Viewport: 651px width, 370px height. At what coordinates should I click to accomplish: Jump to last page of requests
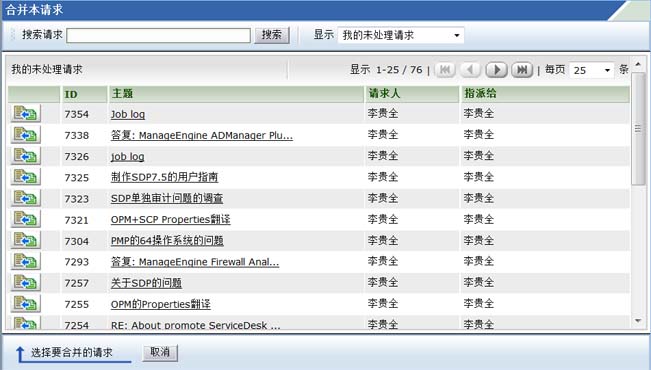(x=522, y=69)
